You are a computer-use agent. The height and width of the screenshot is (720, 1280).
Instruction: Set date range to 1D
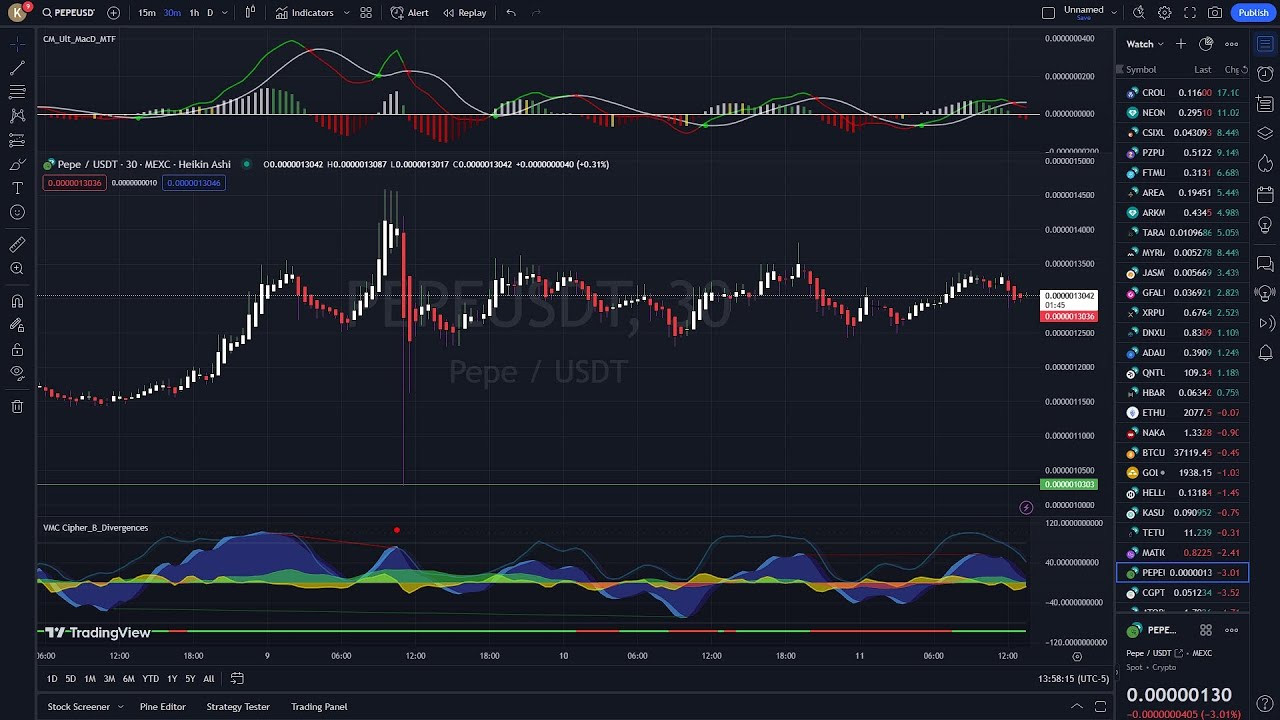pos(52,679)
